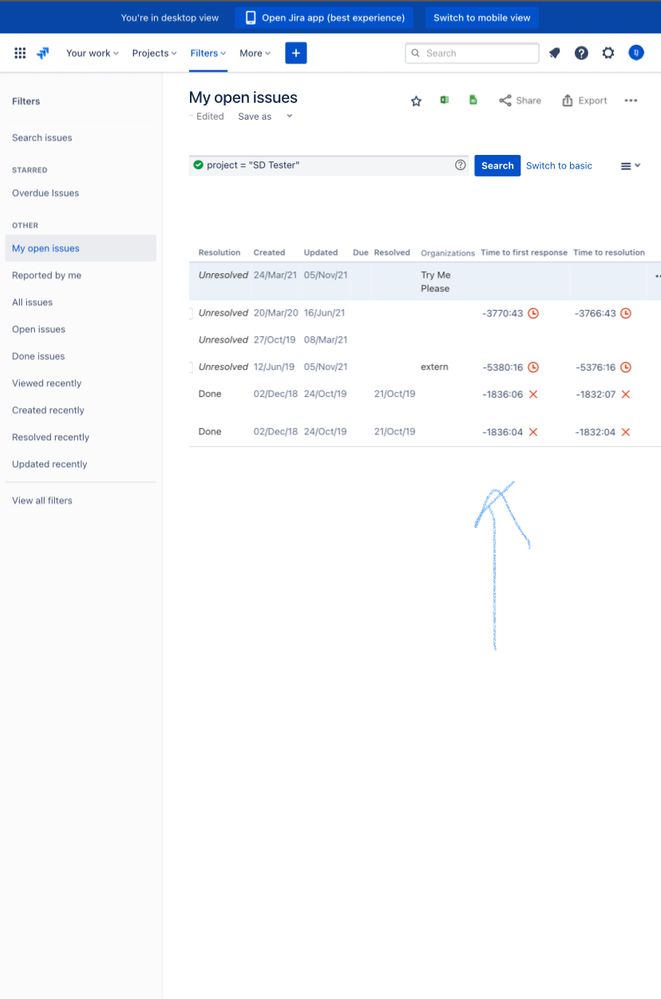Click the X icon next to -1832:07
661x999 pixels.
626,394
